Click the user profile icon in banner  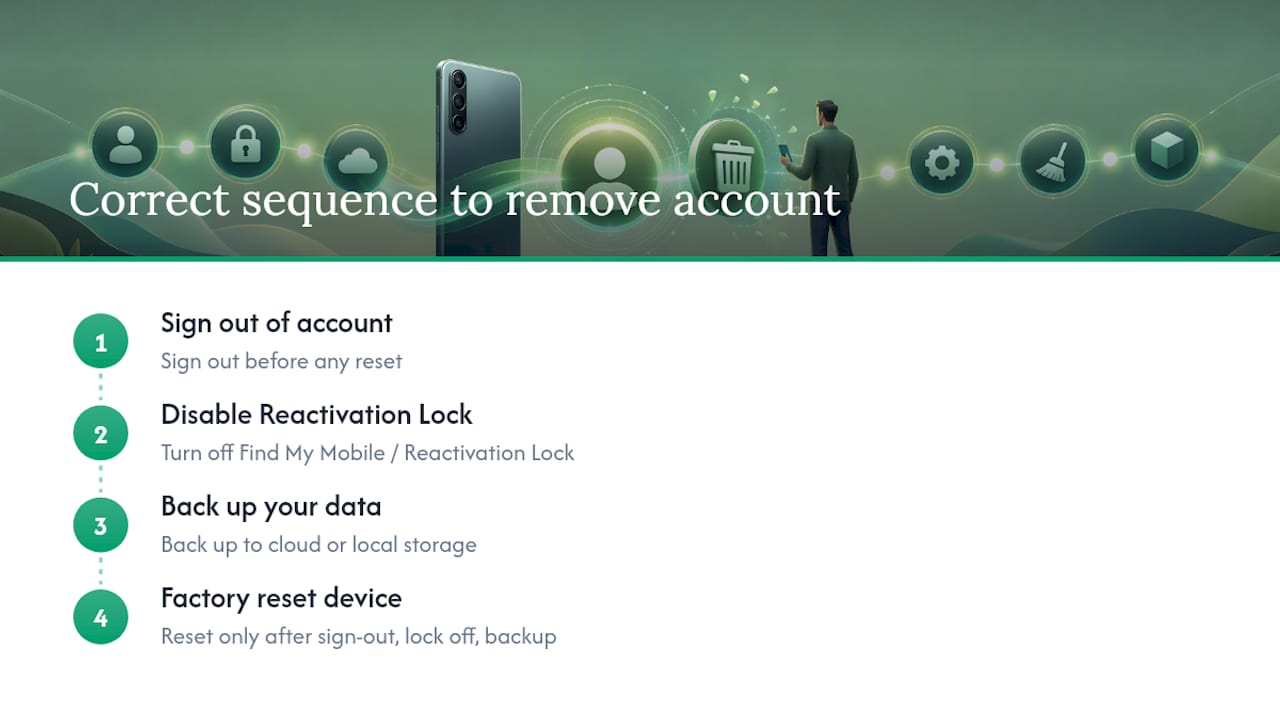pos(125,144)
